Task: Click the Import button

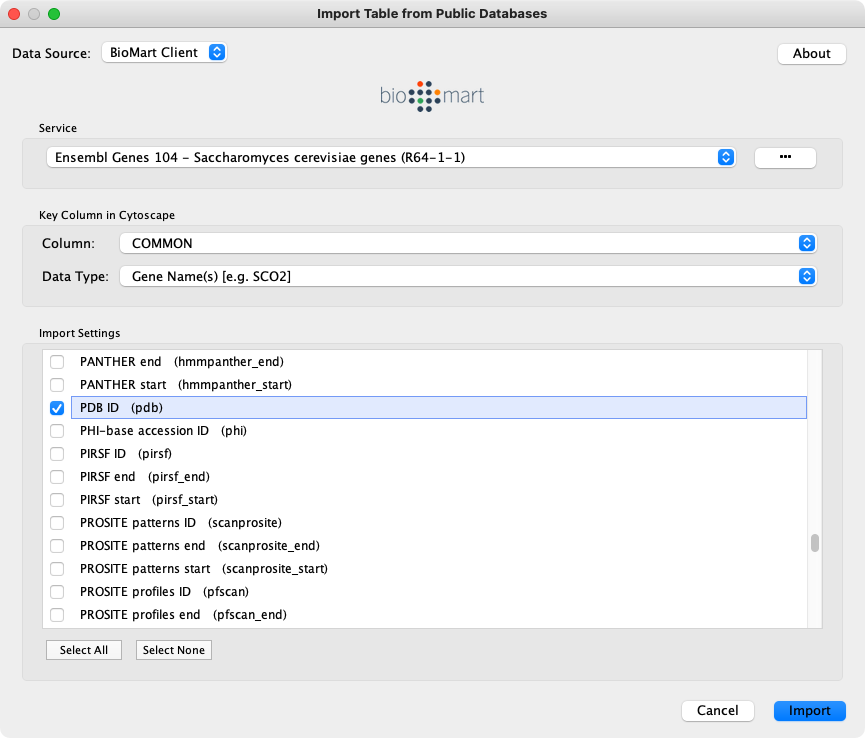Action: 809,711
